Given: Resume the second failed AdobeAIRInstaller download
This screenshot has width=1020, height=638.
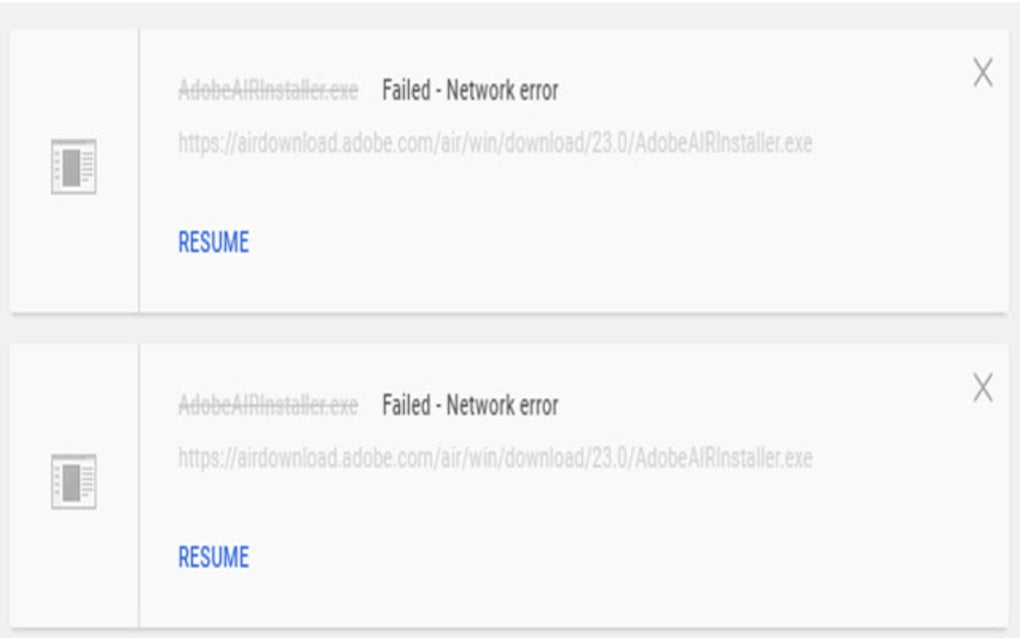Looking at the screenshot, I should point(213,557).
